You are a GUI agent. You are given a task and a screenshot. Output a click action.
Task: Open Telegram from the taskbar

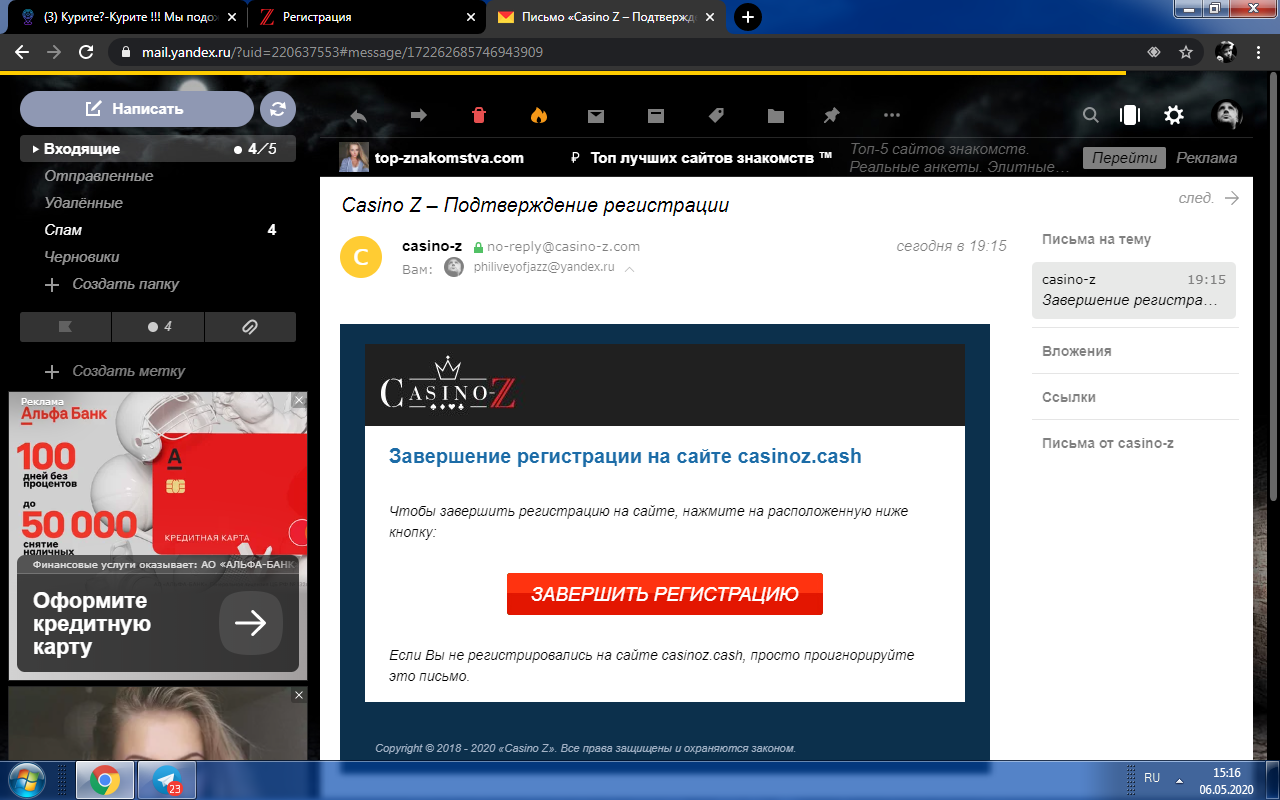(x=167, y=780)
